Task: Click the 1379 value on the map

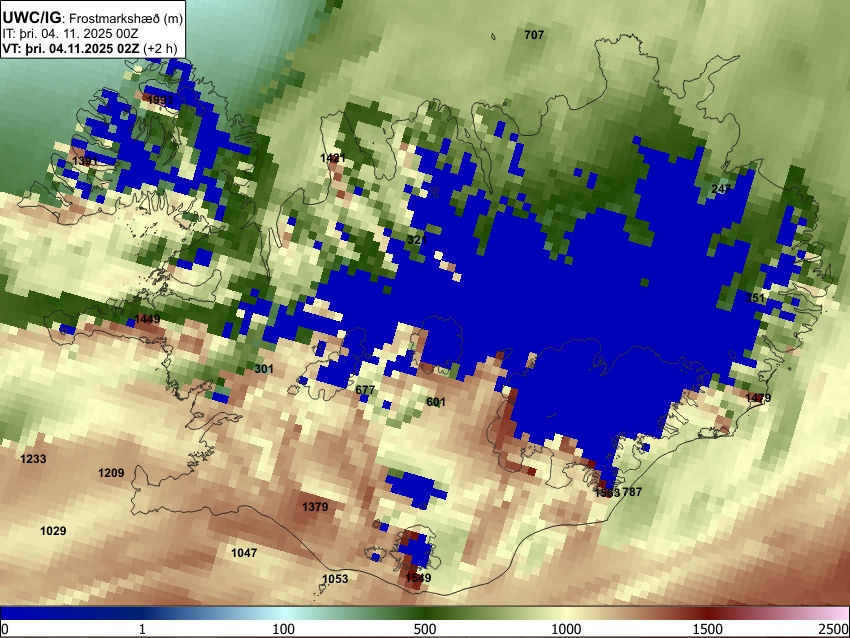Action: pos(315,507)
